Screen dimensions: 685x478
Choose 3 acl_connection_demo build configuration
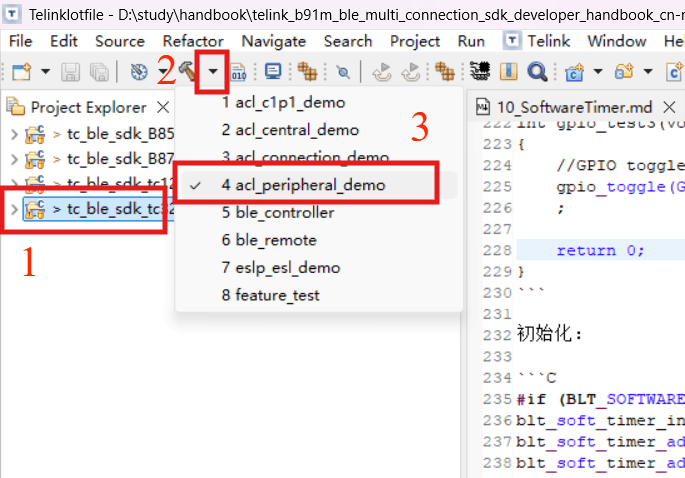coord(318,157)
